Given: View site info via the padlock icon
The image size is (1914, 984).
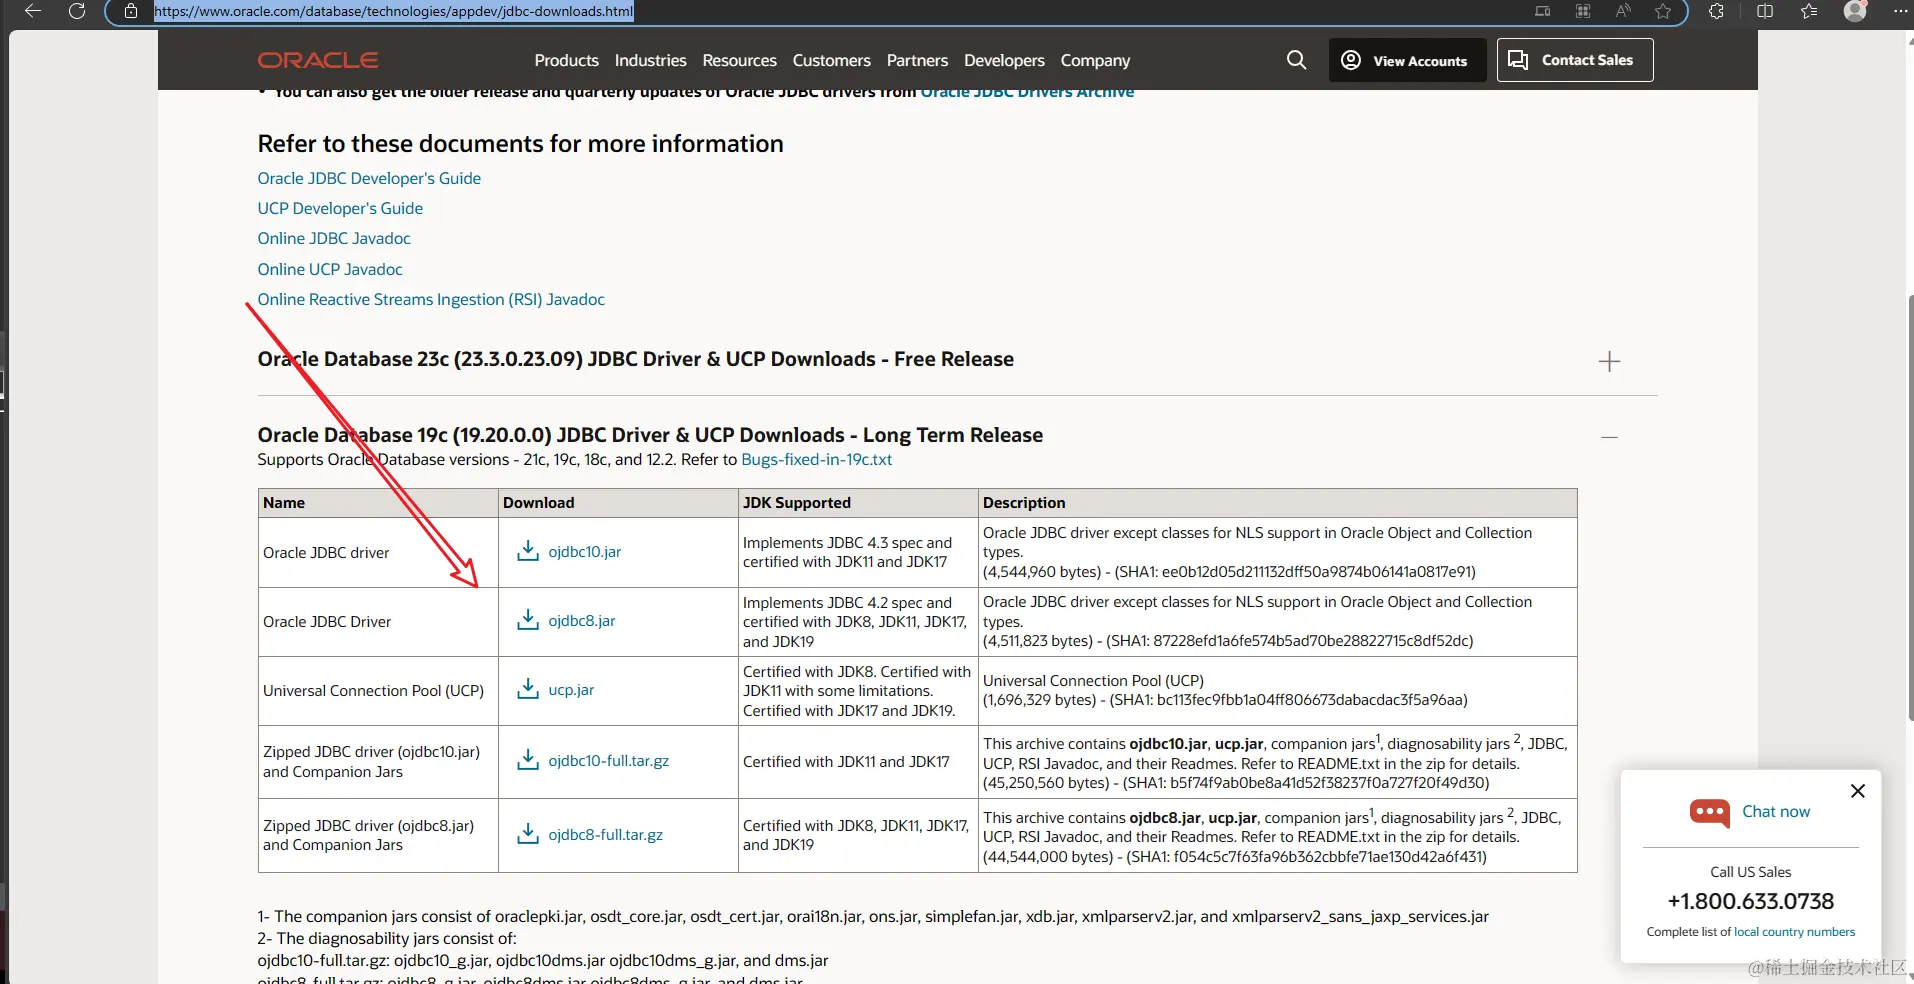Looking at the screenshot, I should tap(131, 11).
